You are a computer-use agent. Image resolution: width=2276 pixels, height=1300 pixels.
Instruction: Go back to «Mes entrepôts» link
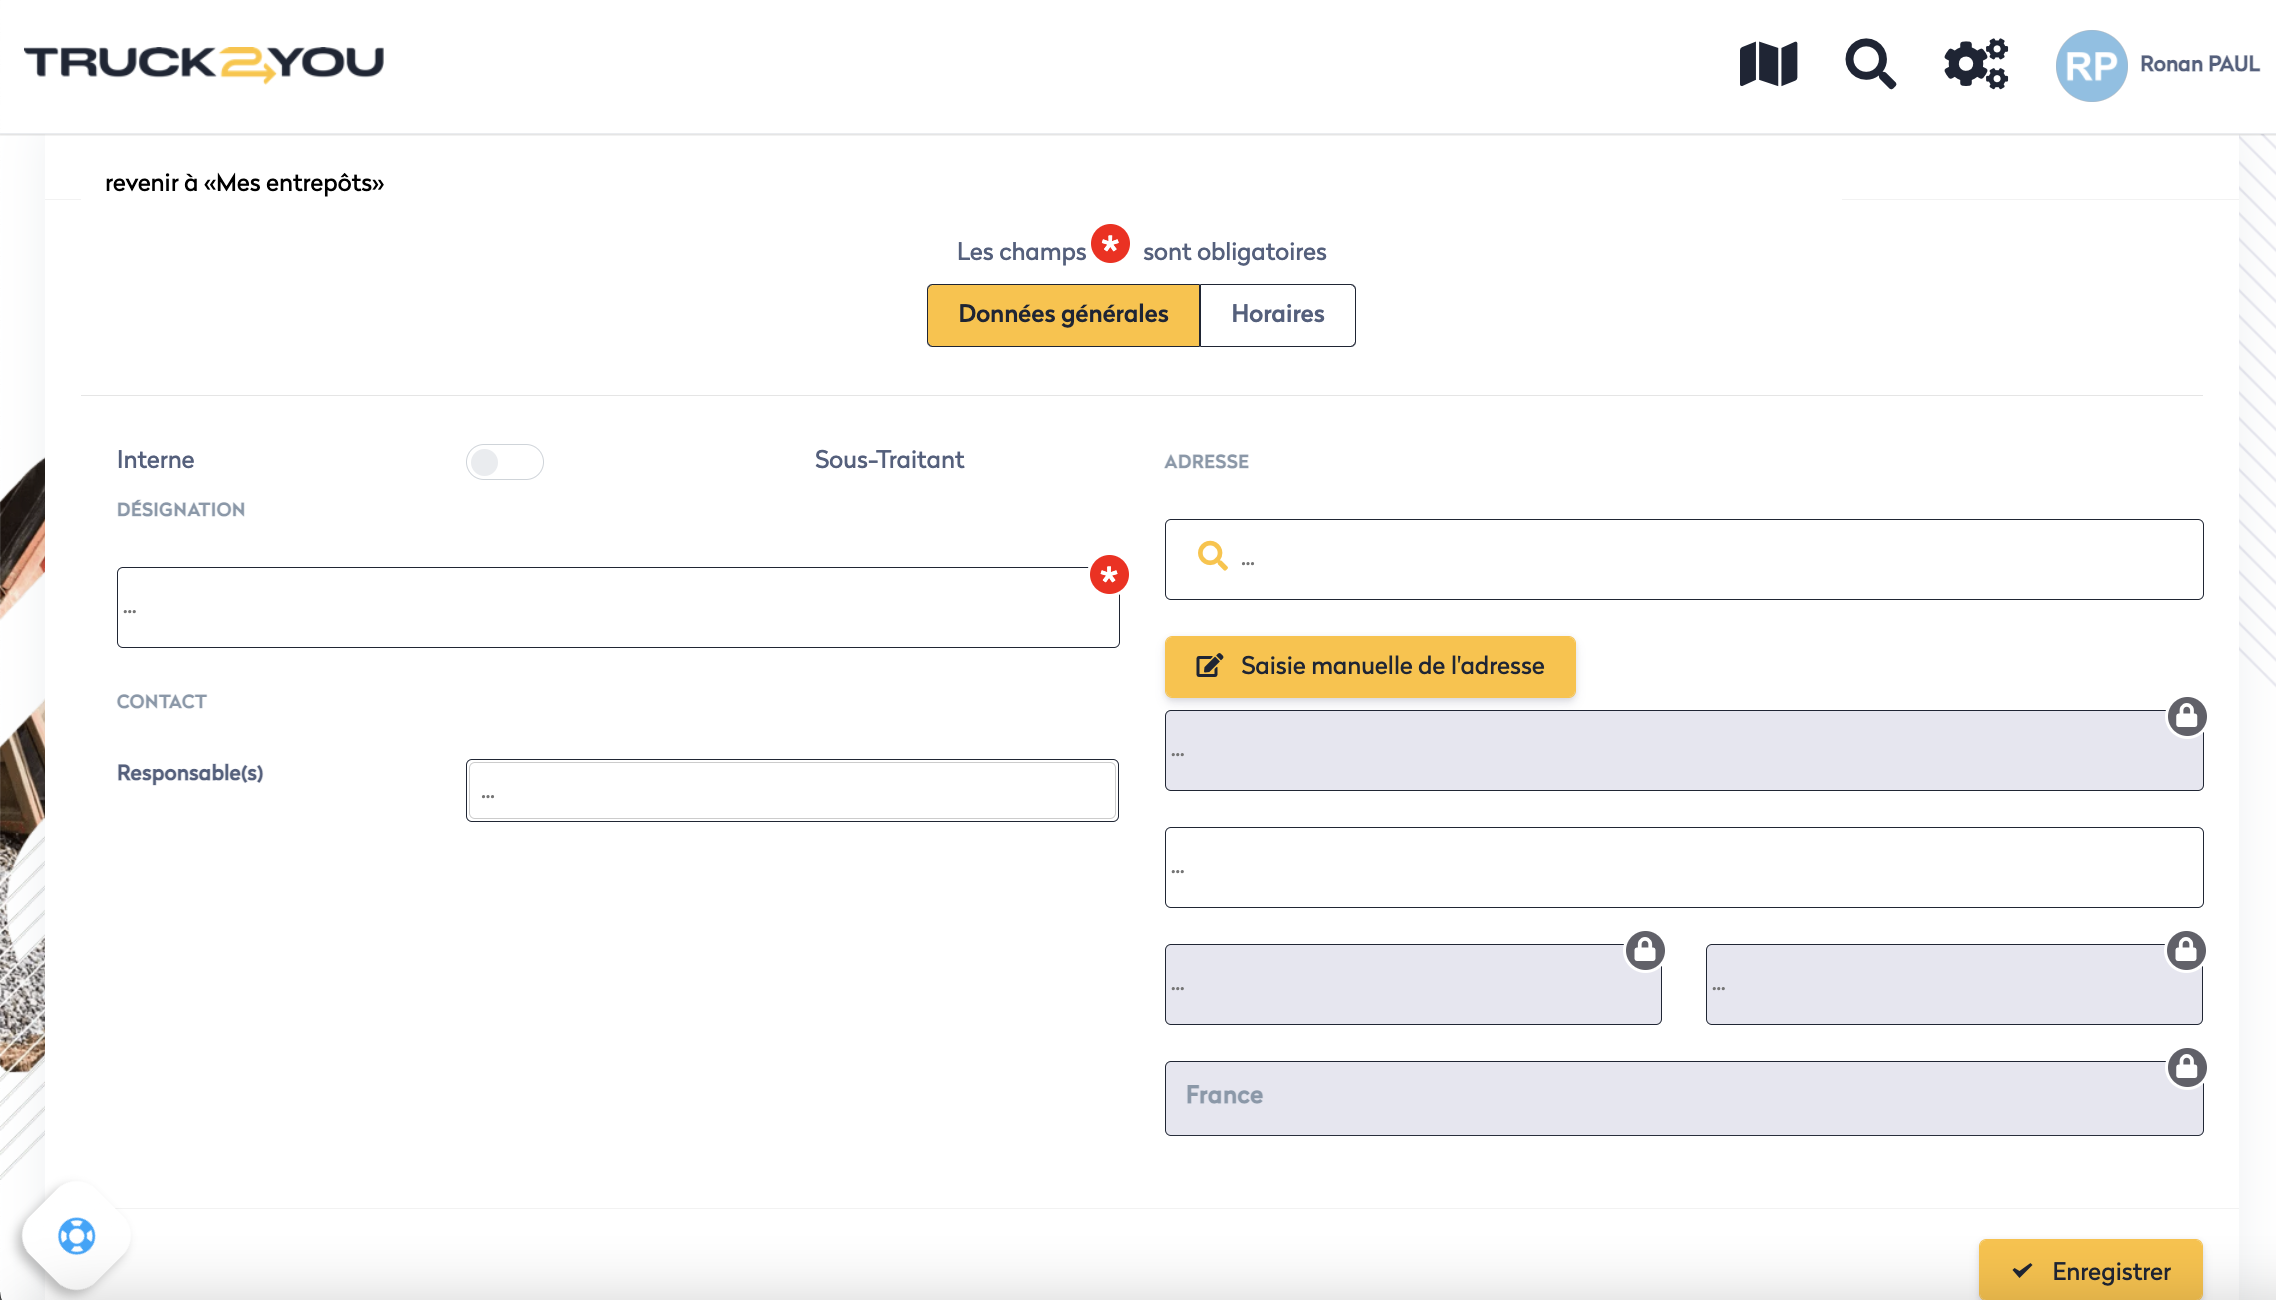[x=244, y=183]
